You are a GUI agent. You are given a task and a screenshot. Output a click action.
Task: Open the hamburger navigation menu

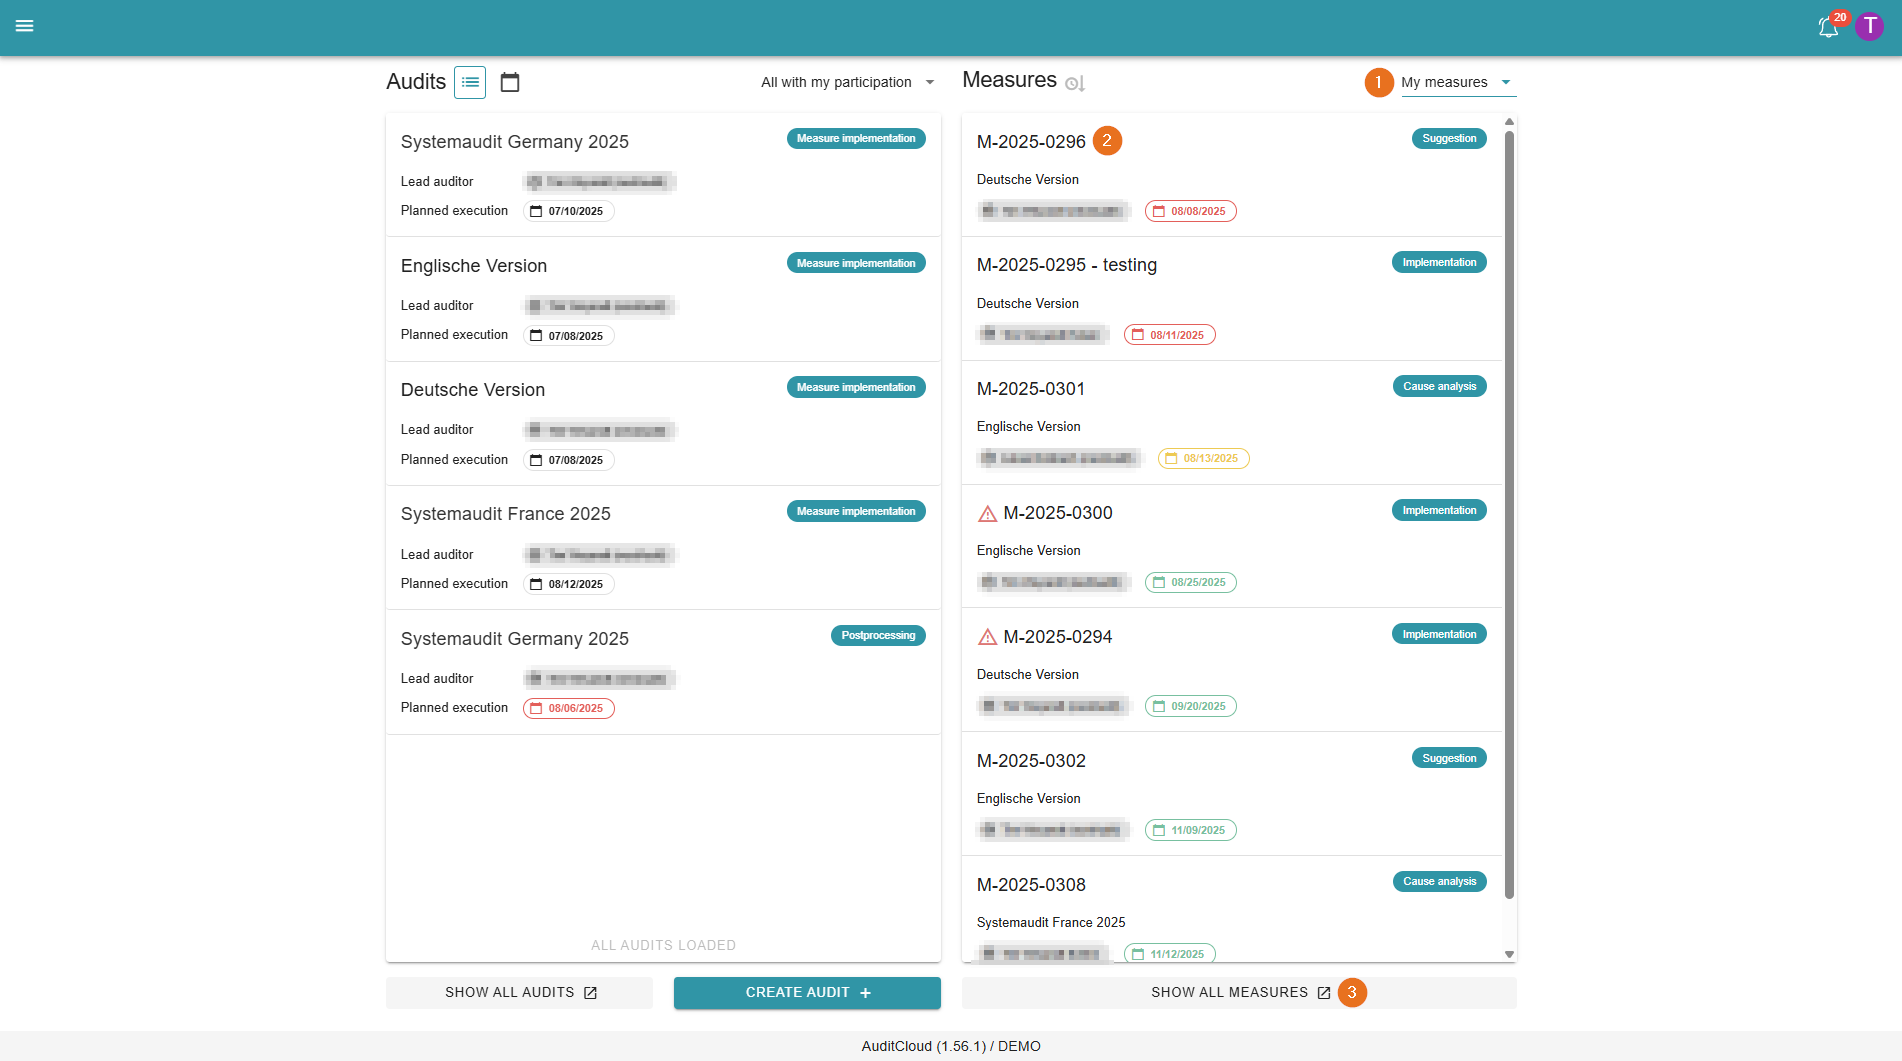click(x=25, y=26)
